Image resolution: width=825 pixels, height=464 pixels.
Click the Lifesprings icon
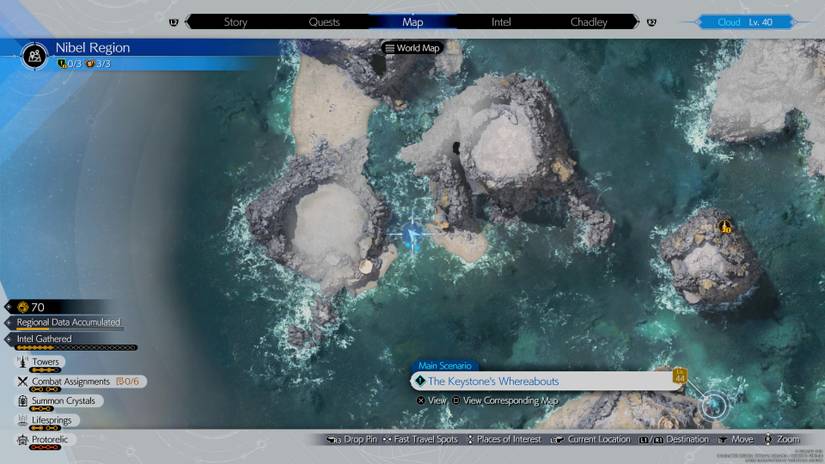23,421
